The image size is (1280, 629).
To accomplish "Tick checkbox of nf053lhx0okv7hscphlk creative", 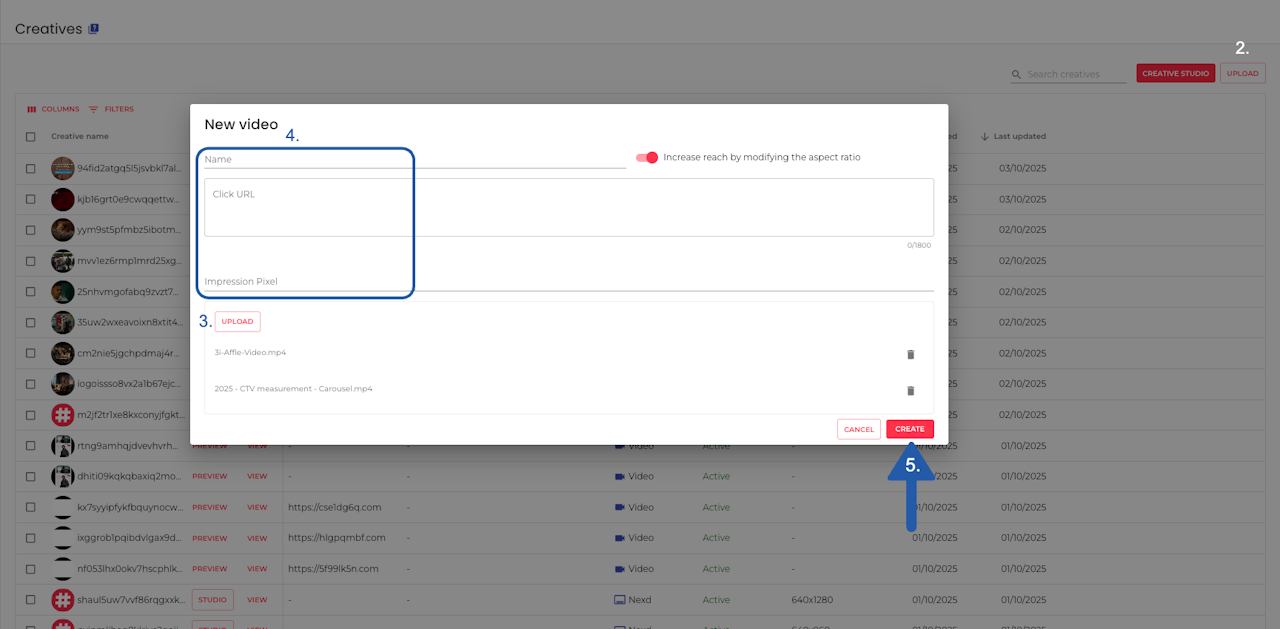I will coord(31,569).
